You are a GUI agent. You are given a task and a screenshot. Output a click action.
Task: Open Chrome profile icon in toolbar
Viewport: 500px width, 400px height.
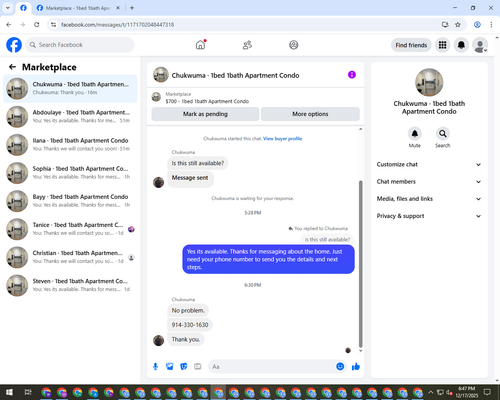pos(477,25)
